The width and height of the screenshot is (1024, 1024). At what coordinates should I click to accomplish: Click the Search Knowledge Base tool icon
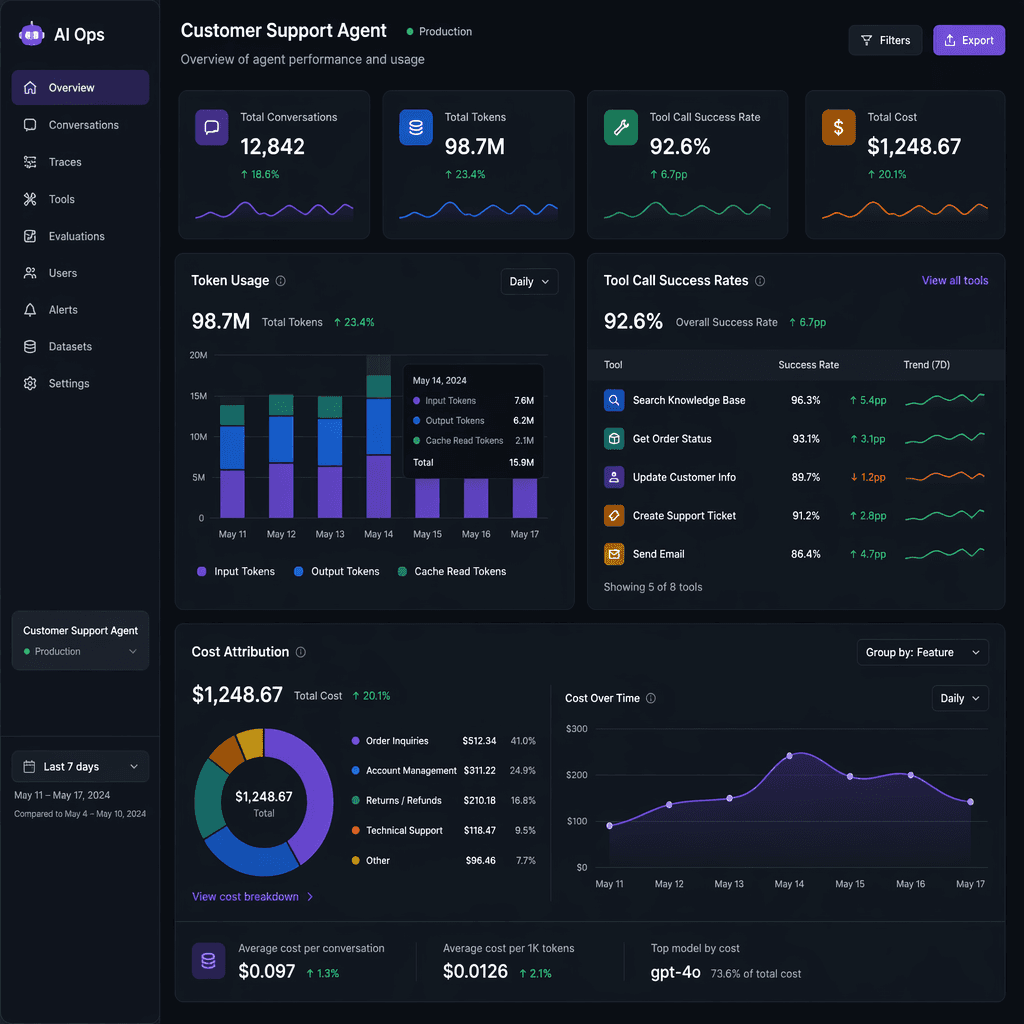tap(612, 400)
